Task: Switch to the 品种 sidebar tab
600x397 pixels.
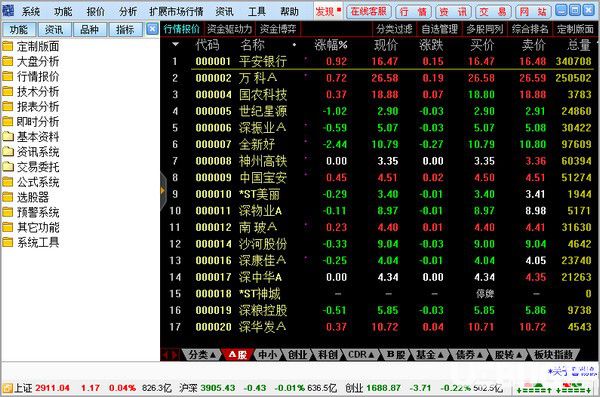Action: (x=90, y=29)
